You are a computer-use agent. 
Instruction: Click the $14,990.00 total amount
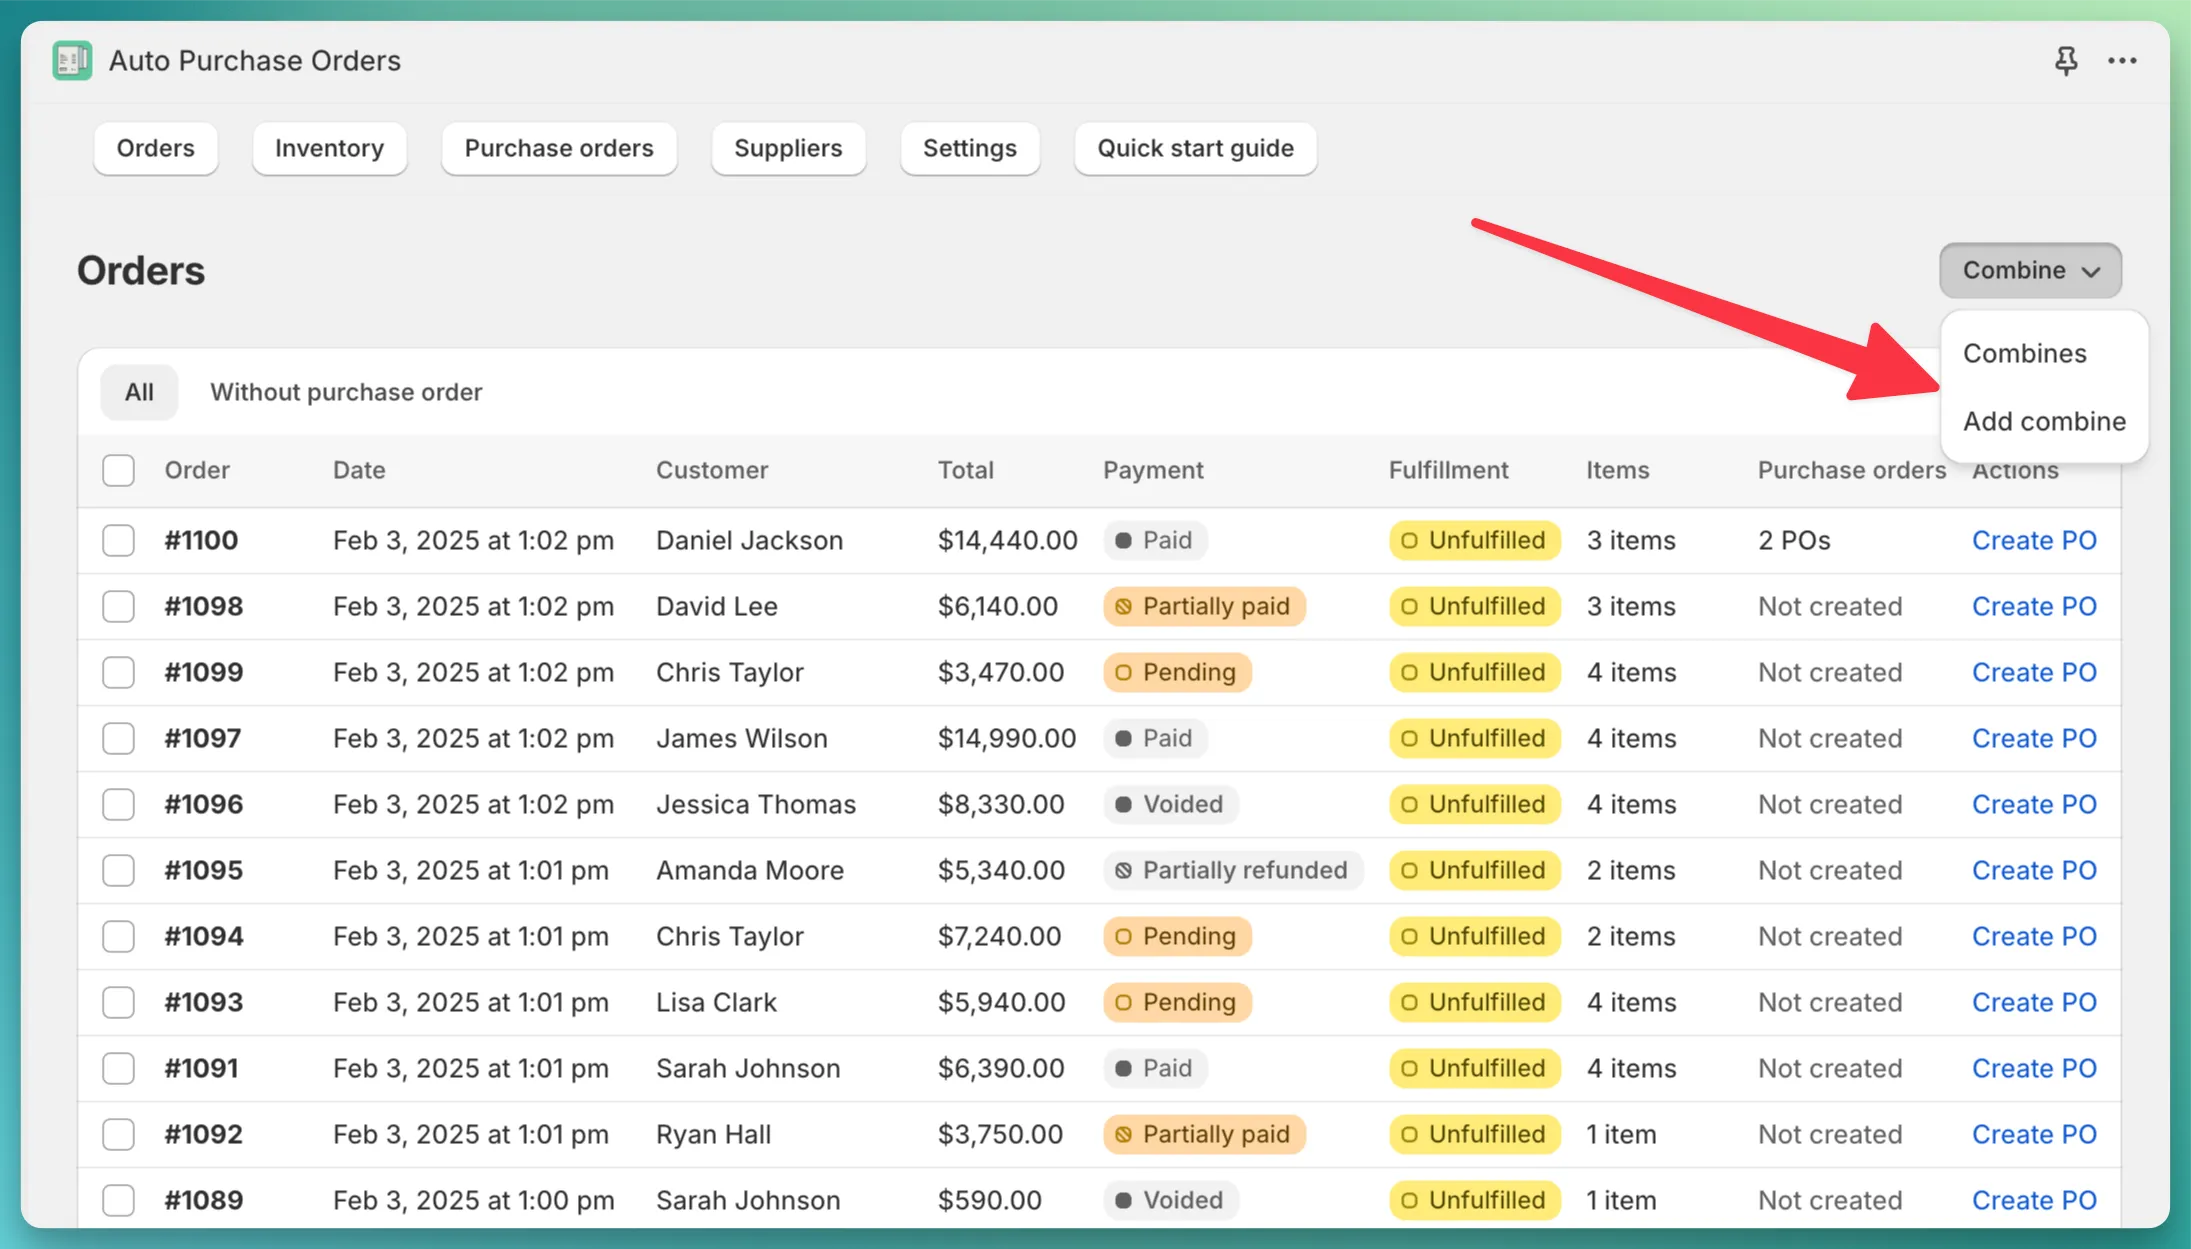click(1007, 738)
